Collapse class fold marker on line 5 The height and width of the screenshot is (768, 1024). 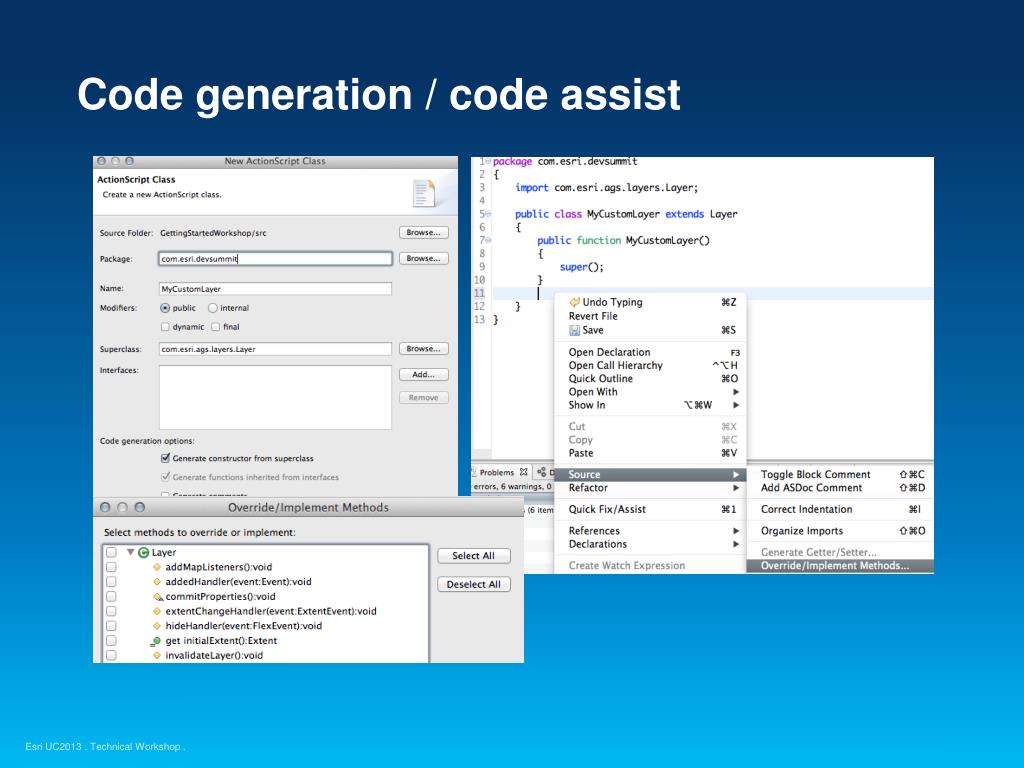click(x=488, y=214)
